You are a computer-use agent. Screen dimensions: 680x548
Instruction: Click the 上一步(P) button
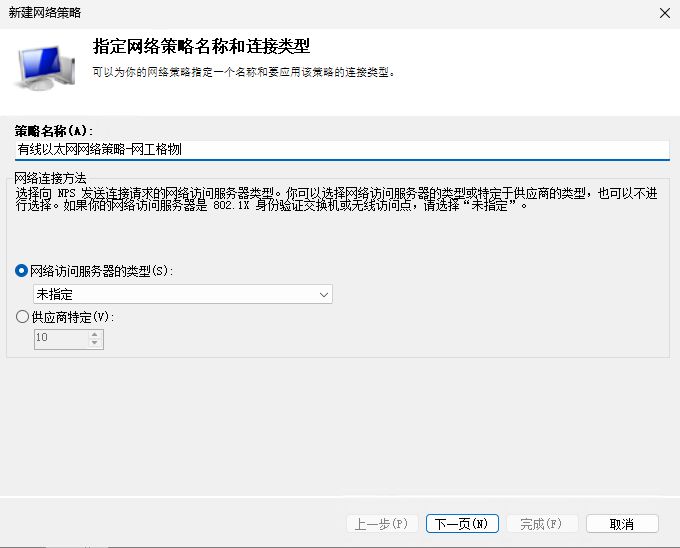point(381,524)
